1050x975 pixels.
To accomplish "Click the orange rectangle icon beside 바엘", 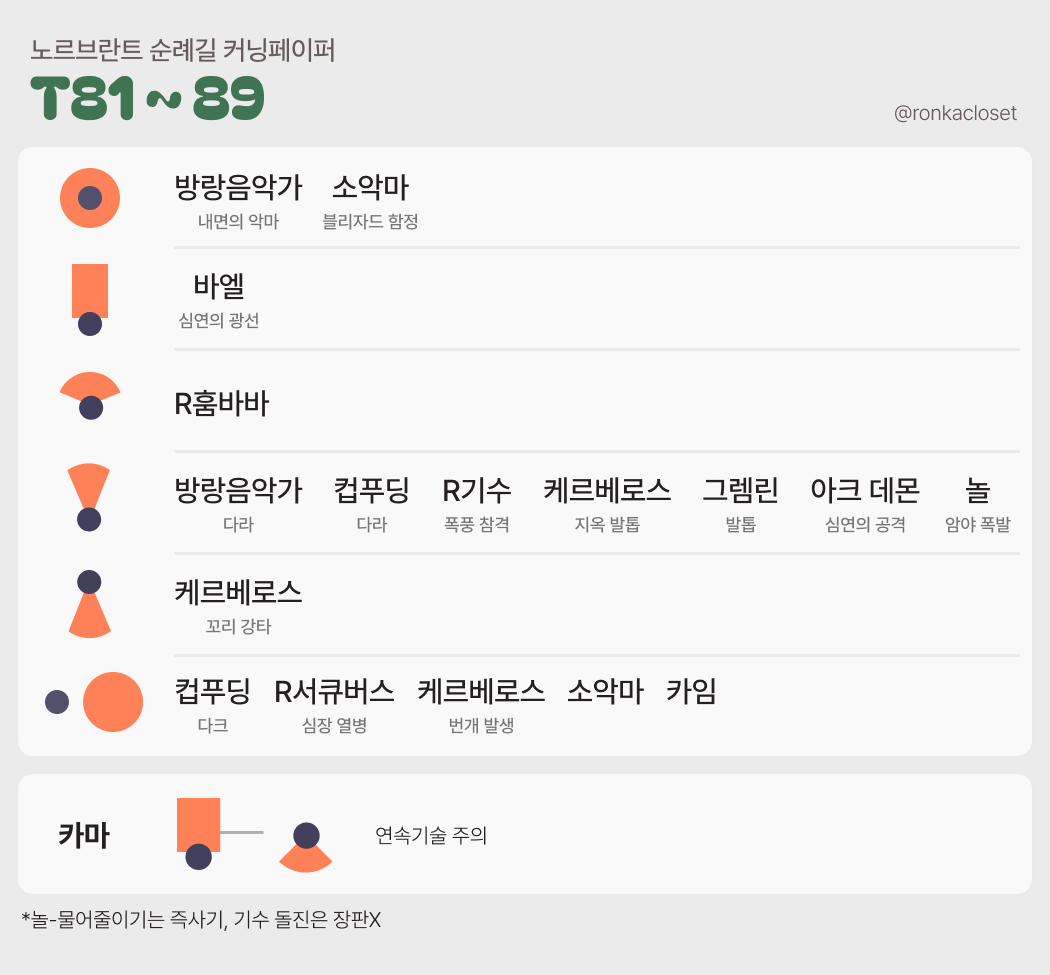I will tap(90, 290).
